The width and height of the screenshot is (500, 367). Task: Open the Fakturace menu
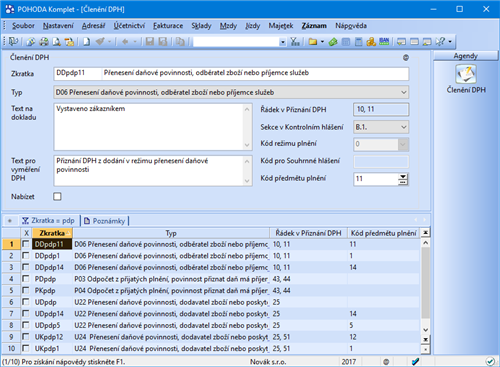coord(168,26)
